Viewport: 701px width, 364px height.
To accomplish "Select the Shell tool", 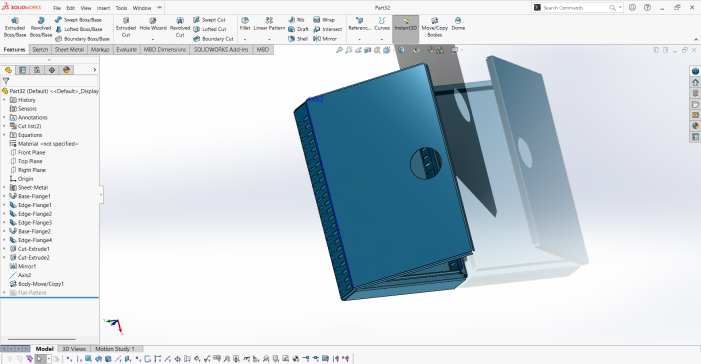I will point(298,39).
